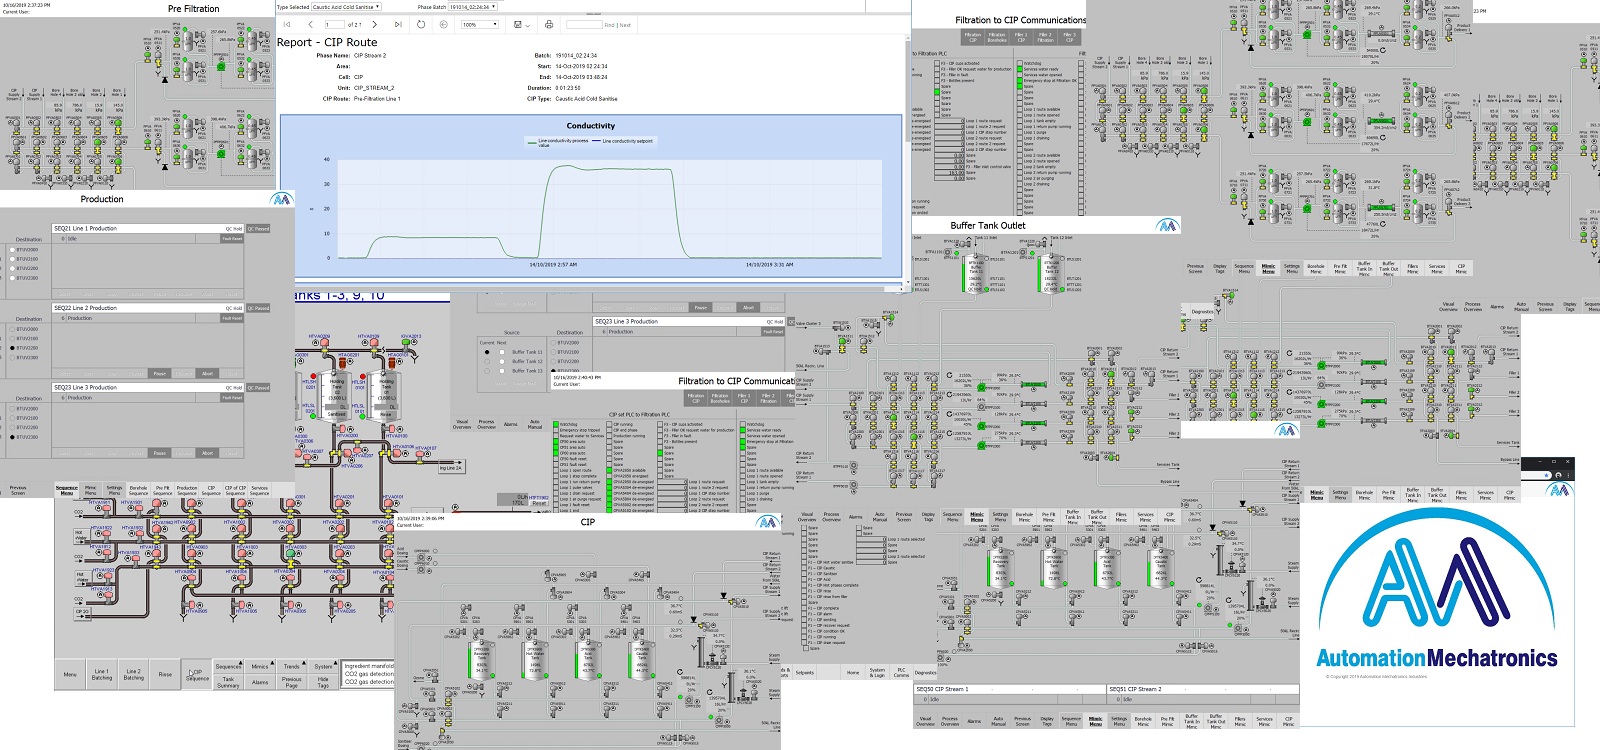
Task: Select BTUV2100 destination for Line 1 Production
Action: click(x=12, y=259)
